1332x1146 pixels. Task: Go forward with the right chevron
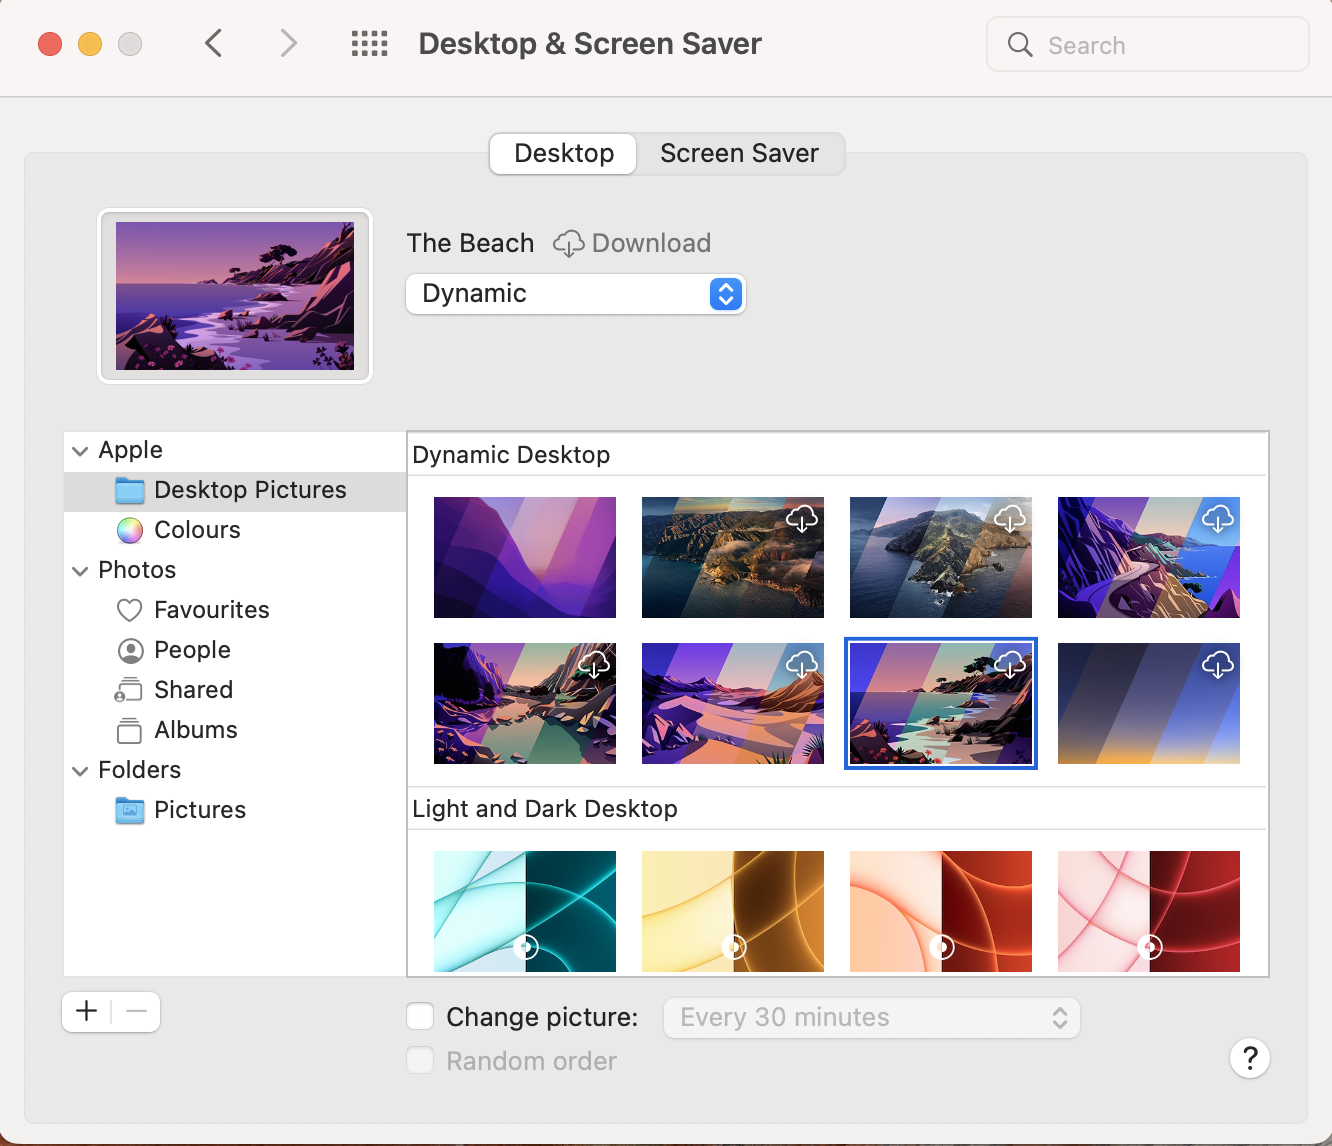(x=288, y=43)
